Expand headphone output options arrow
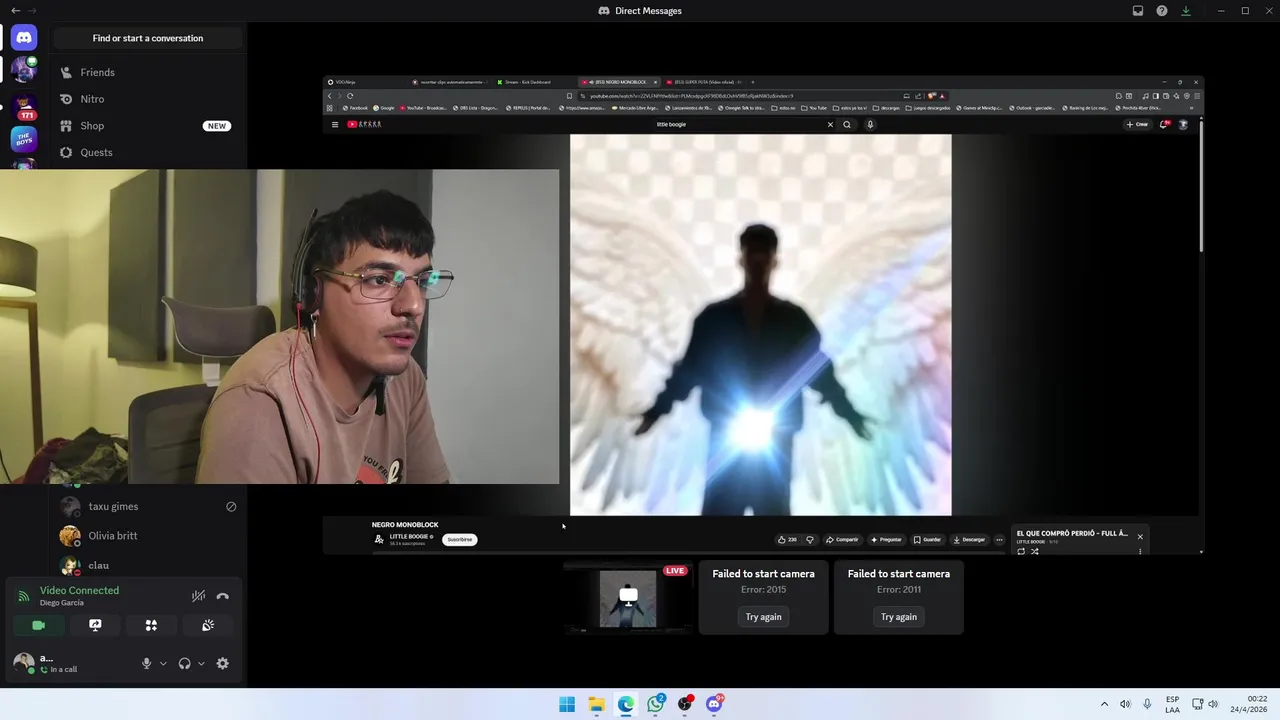 (201, 663)
